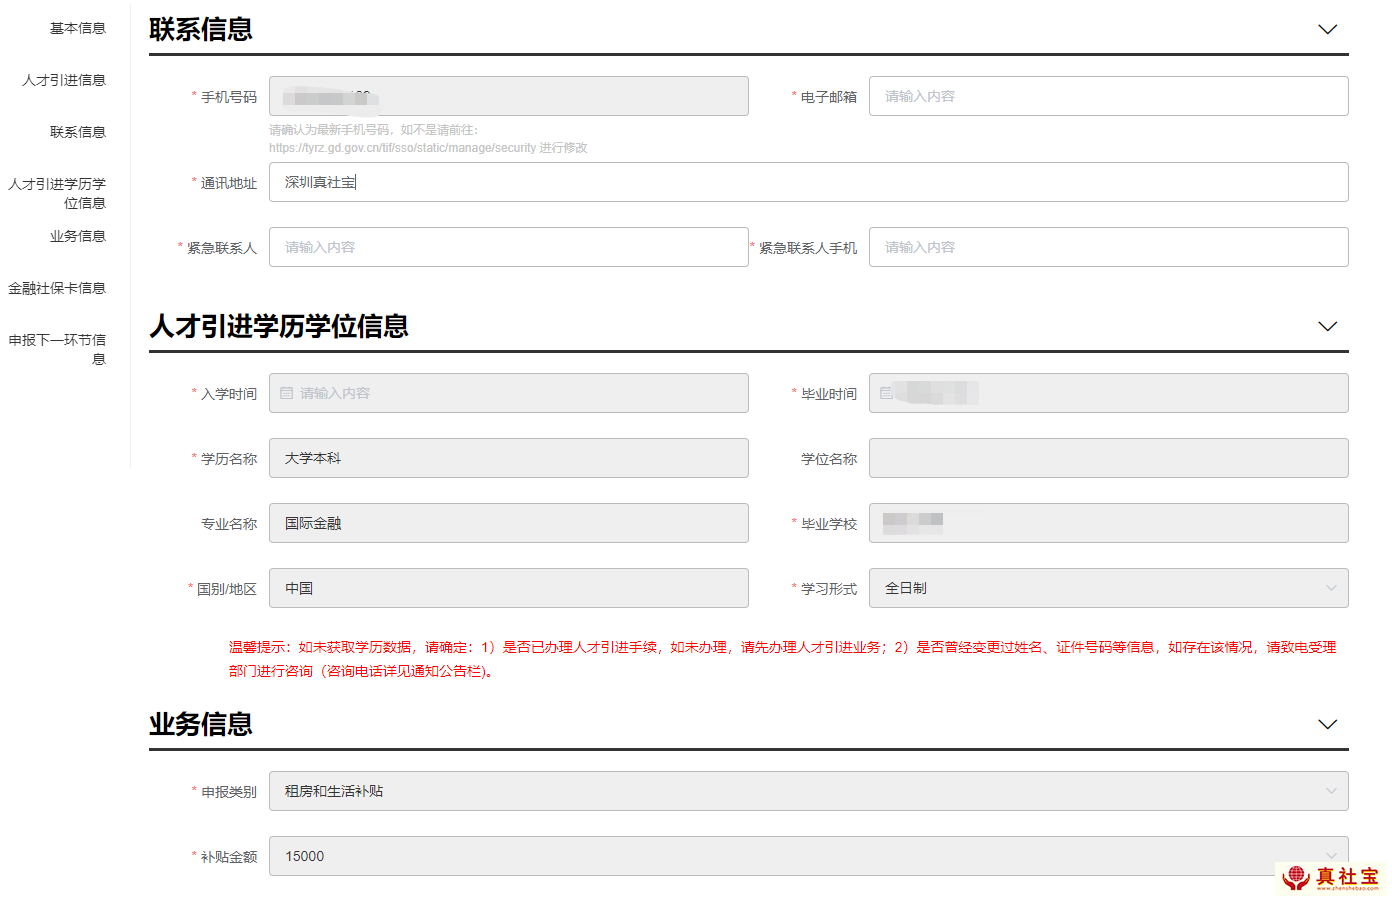Collapse the 联系信息 section chevron
The width and height of the screenshot is (1392, 901).
(1327, 30)
